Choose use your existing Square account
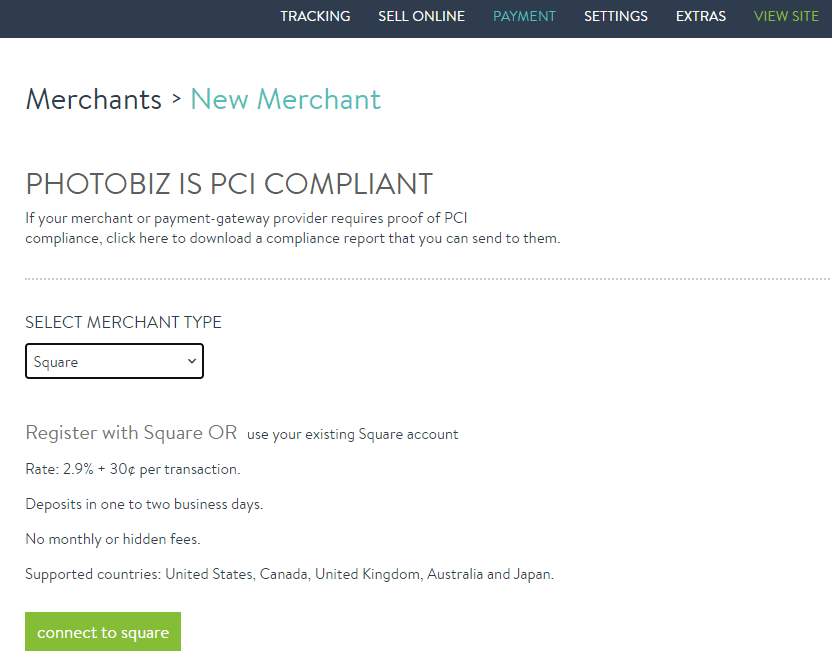This screenshot has height=662, width=832. 352,434
